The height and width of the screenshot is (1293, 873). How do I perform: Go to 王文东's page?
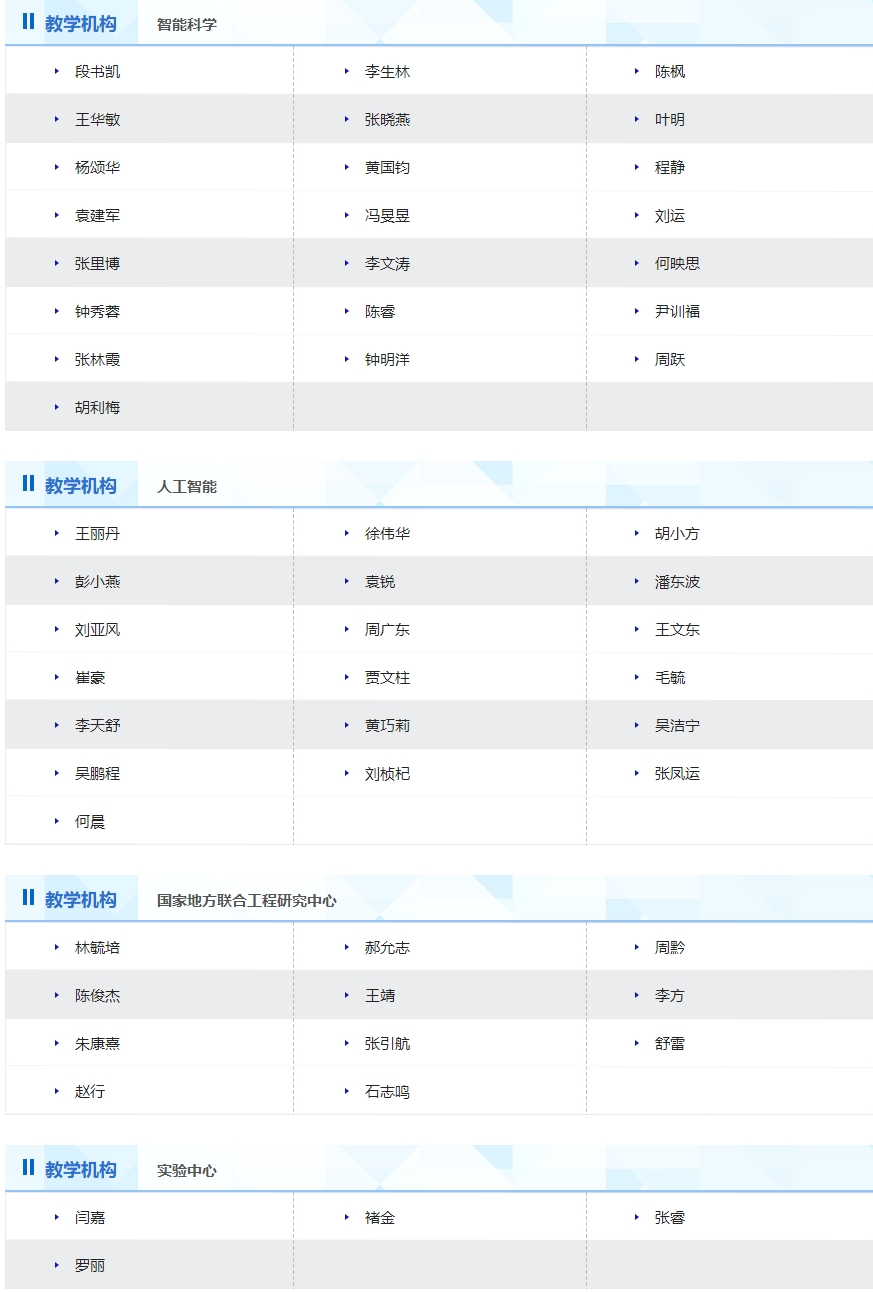pos(677,630)
